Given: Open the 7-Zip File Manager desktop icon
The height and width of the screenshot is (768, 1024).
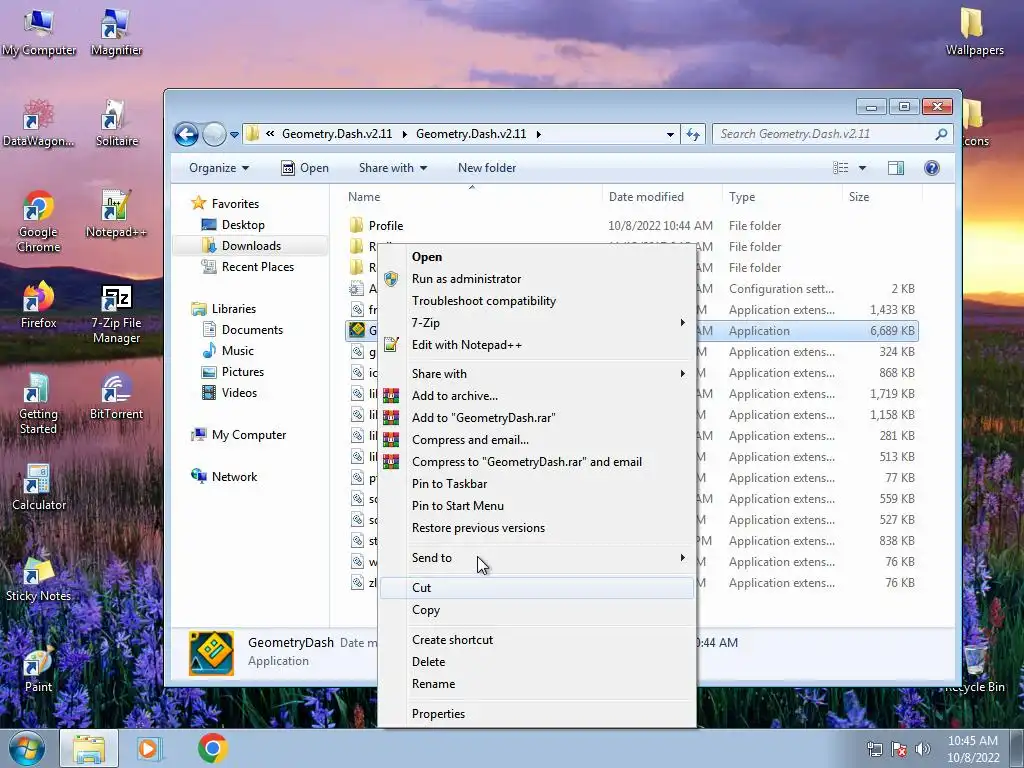Looking at the screenshot, I should pos(116,313).
